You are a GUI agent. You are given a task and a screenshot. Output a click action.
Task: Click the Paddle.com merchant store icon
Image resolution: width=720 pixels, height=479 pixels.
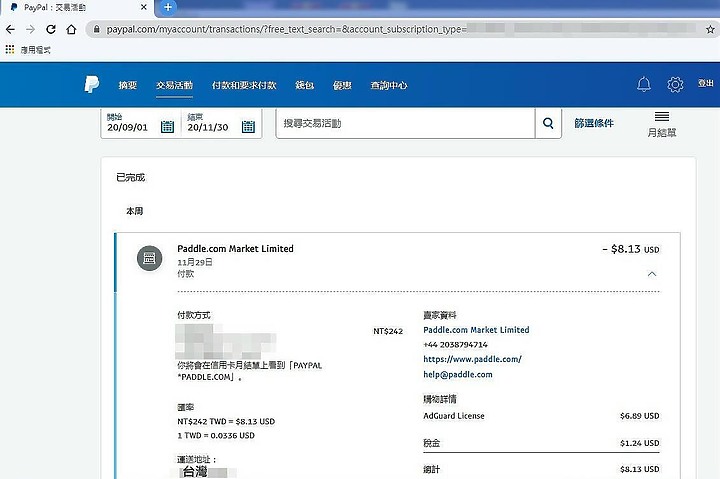(149, 258)
